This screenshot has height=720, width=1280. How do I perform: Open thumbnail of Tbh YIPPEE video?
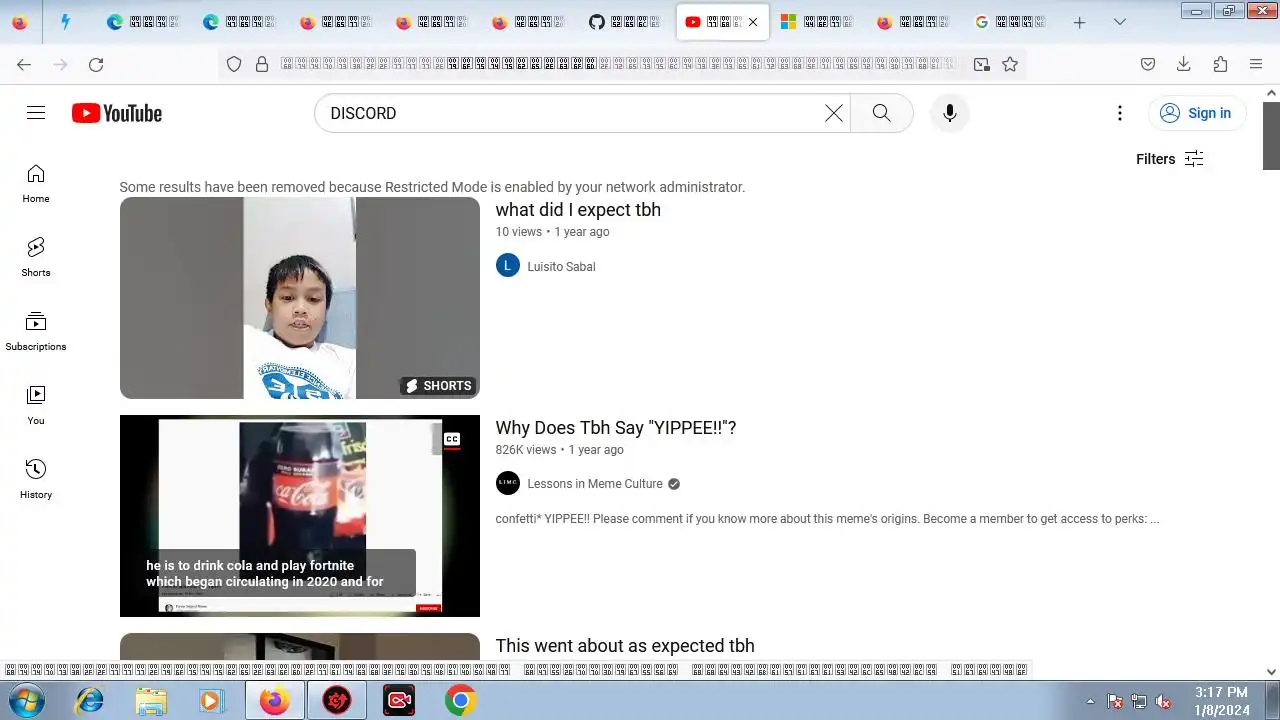(x=300, y=516)
